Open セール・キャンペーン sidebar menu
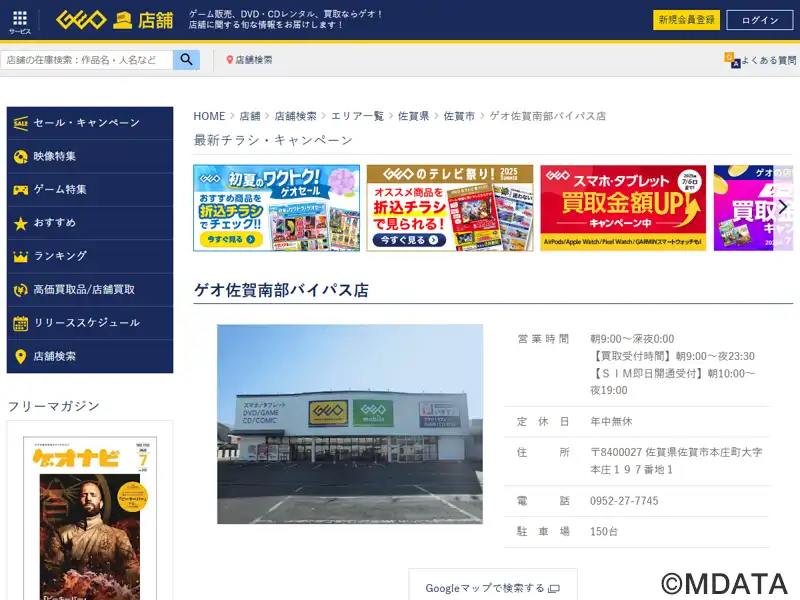The height and width of the screenshot is (600, 800). pyautogui.click(x=90, y=123)
